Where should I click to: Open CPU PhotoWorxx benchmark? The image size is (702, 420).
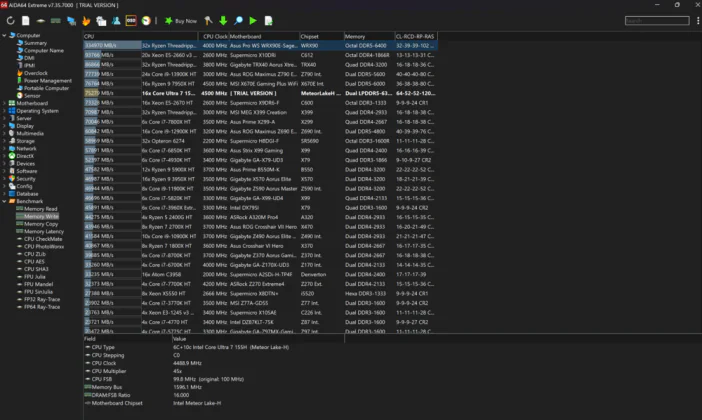pyautogui.click(x=43, y=246)
